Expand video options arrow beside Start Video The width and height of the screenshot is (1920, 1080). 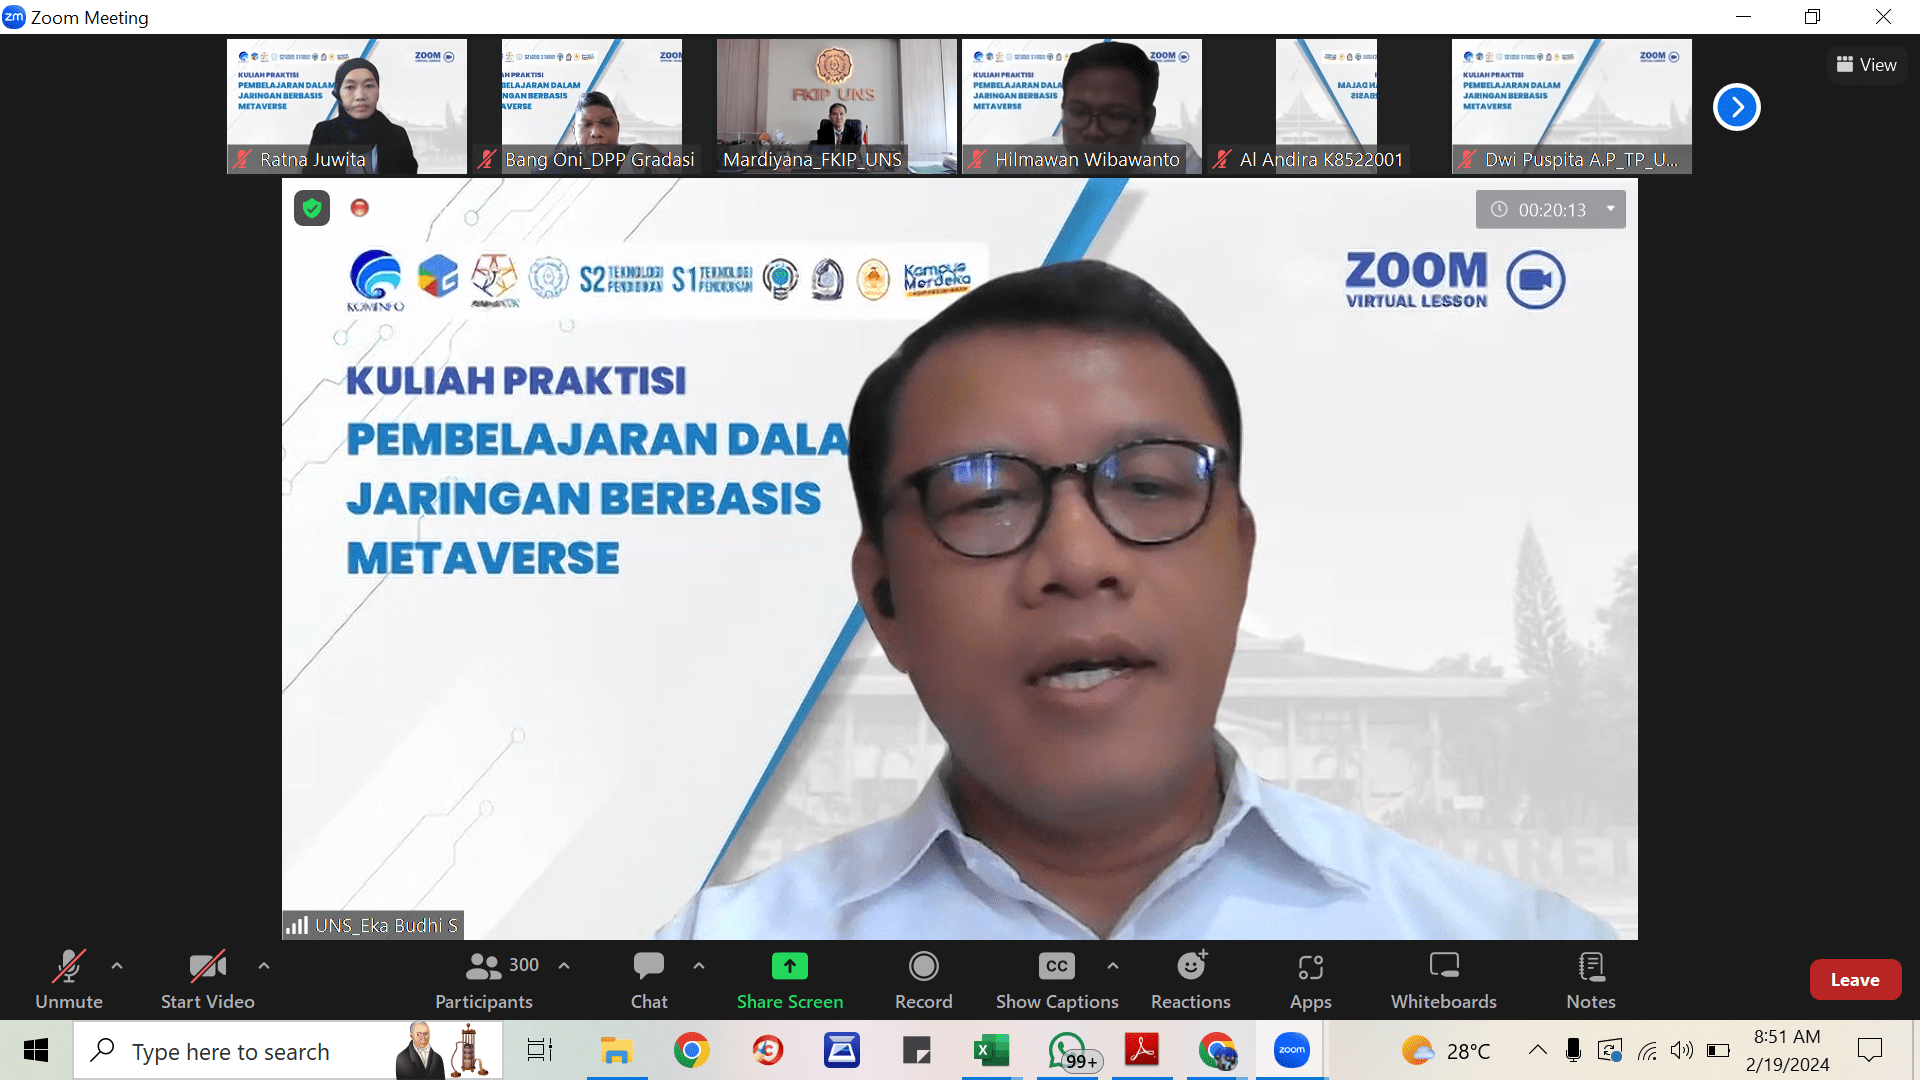(264, 966)
